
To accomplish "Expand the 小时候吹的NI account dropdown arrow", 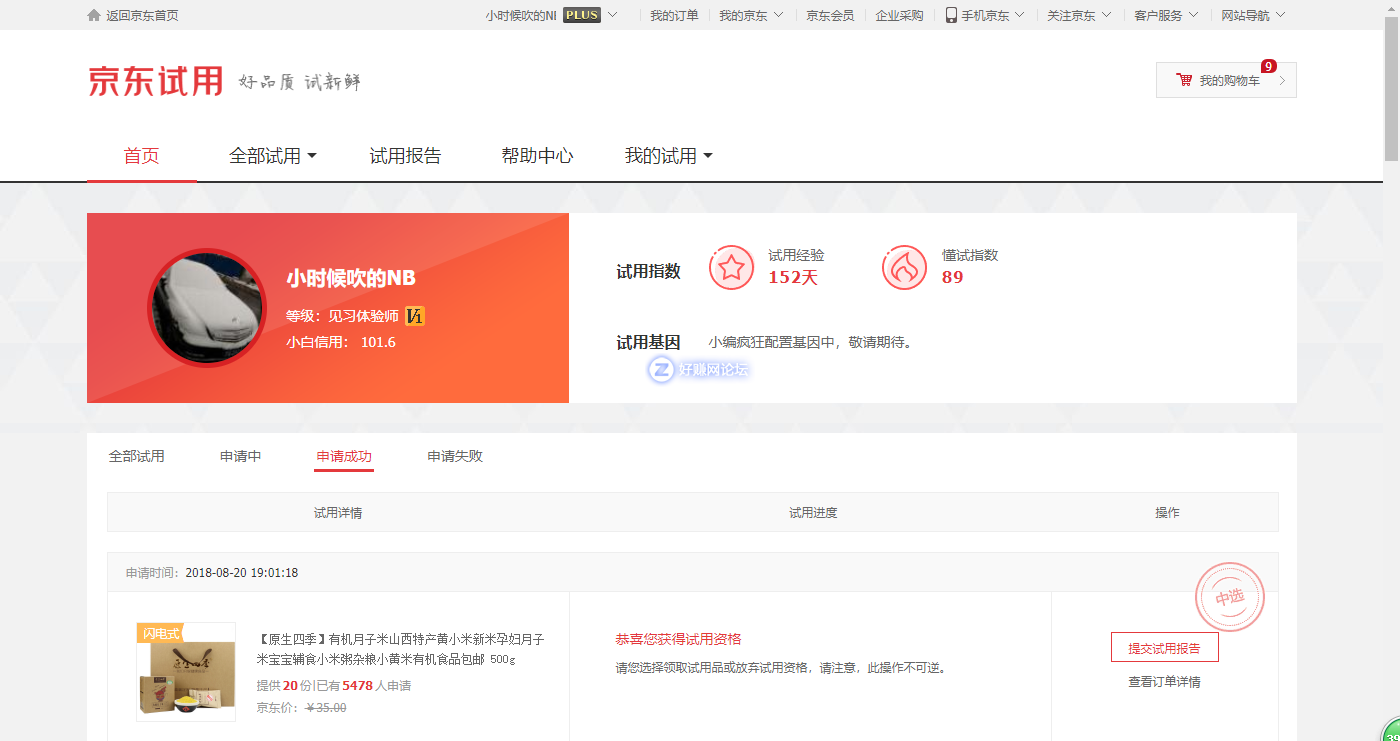I will (x=613, y=15).
